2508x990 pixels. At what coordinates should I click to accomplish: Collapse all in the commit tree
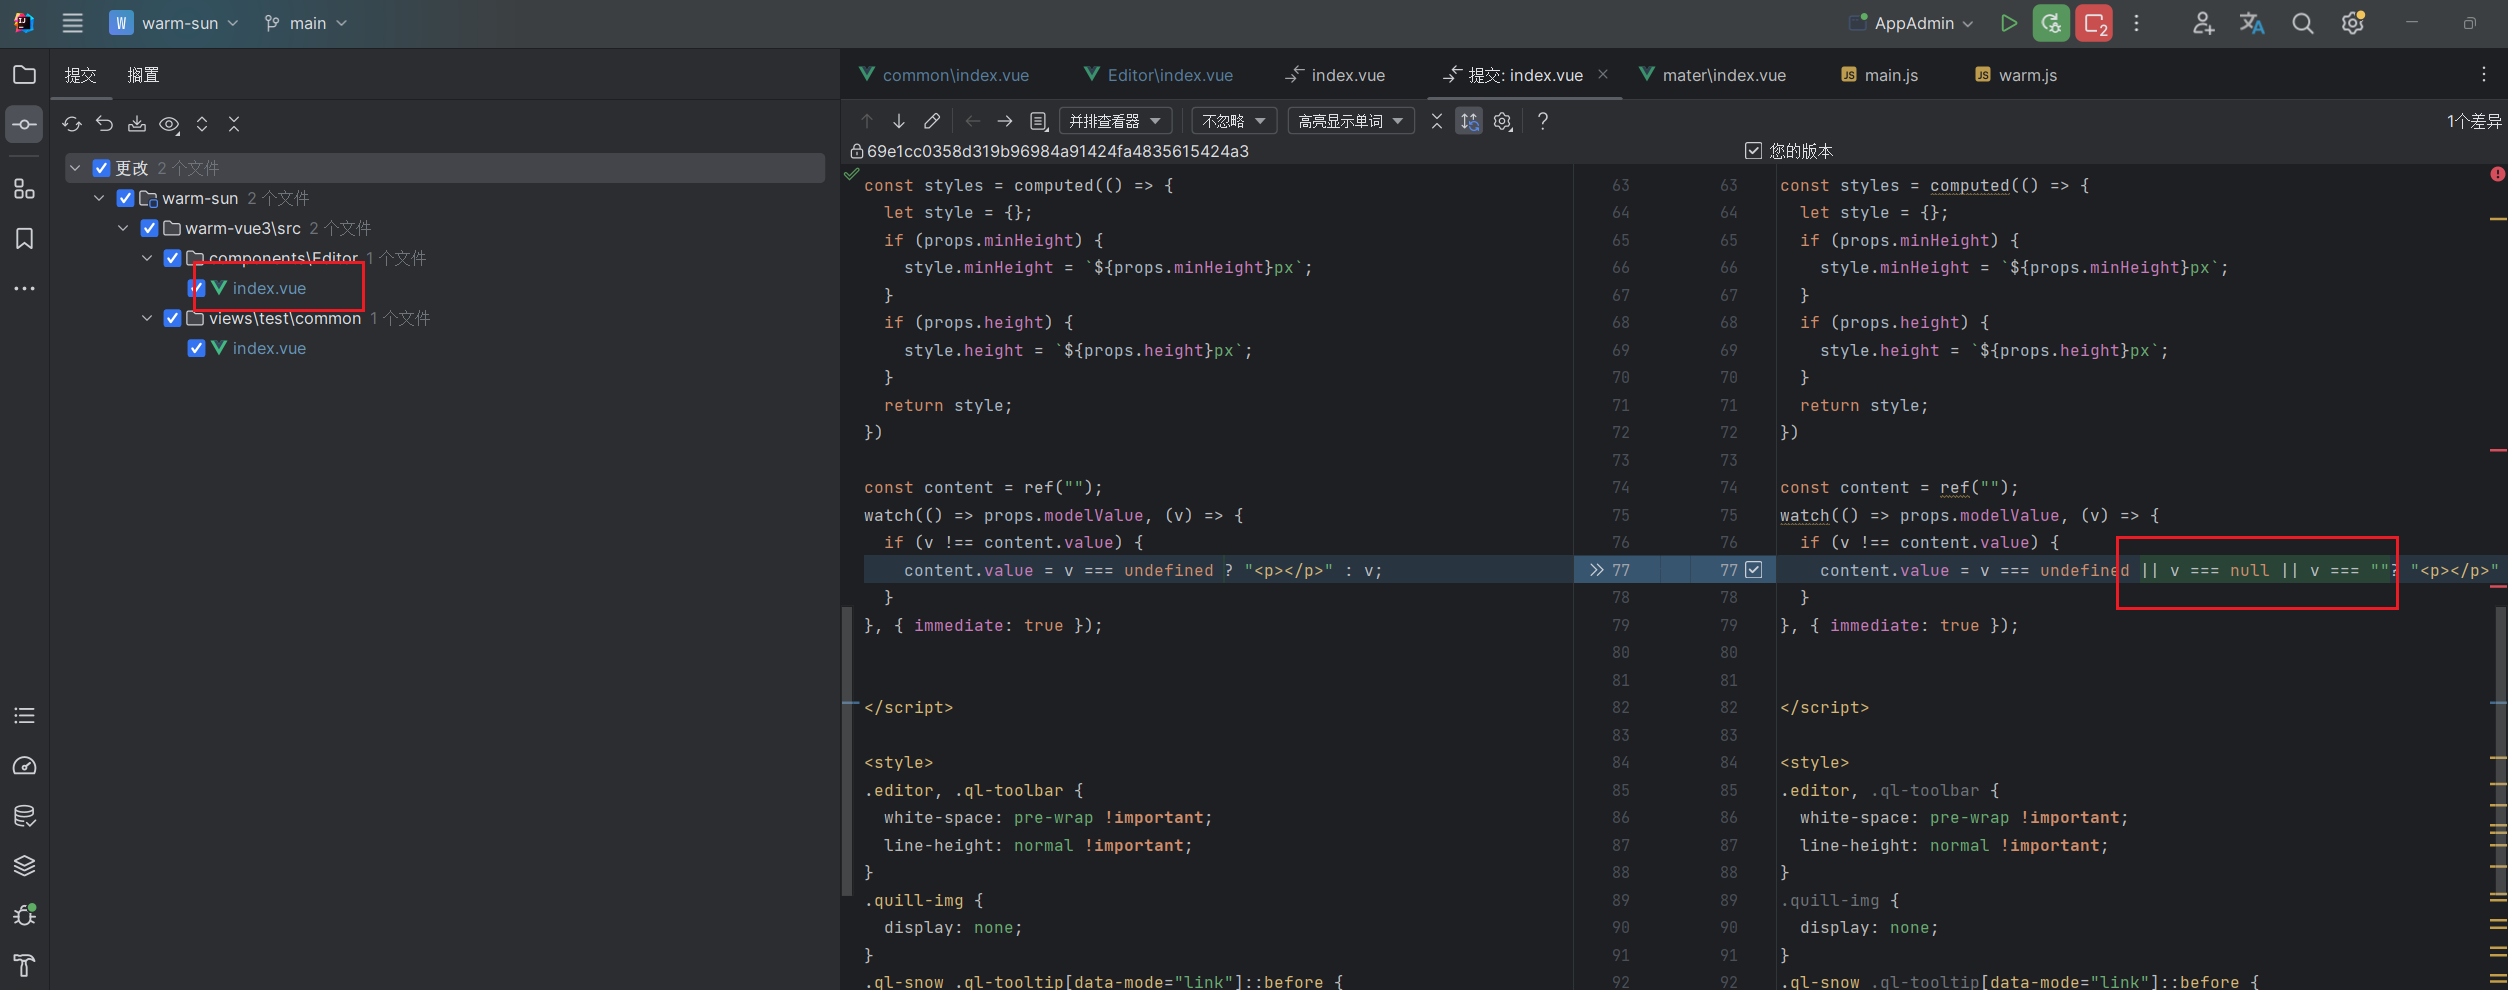(234, 124)
